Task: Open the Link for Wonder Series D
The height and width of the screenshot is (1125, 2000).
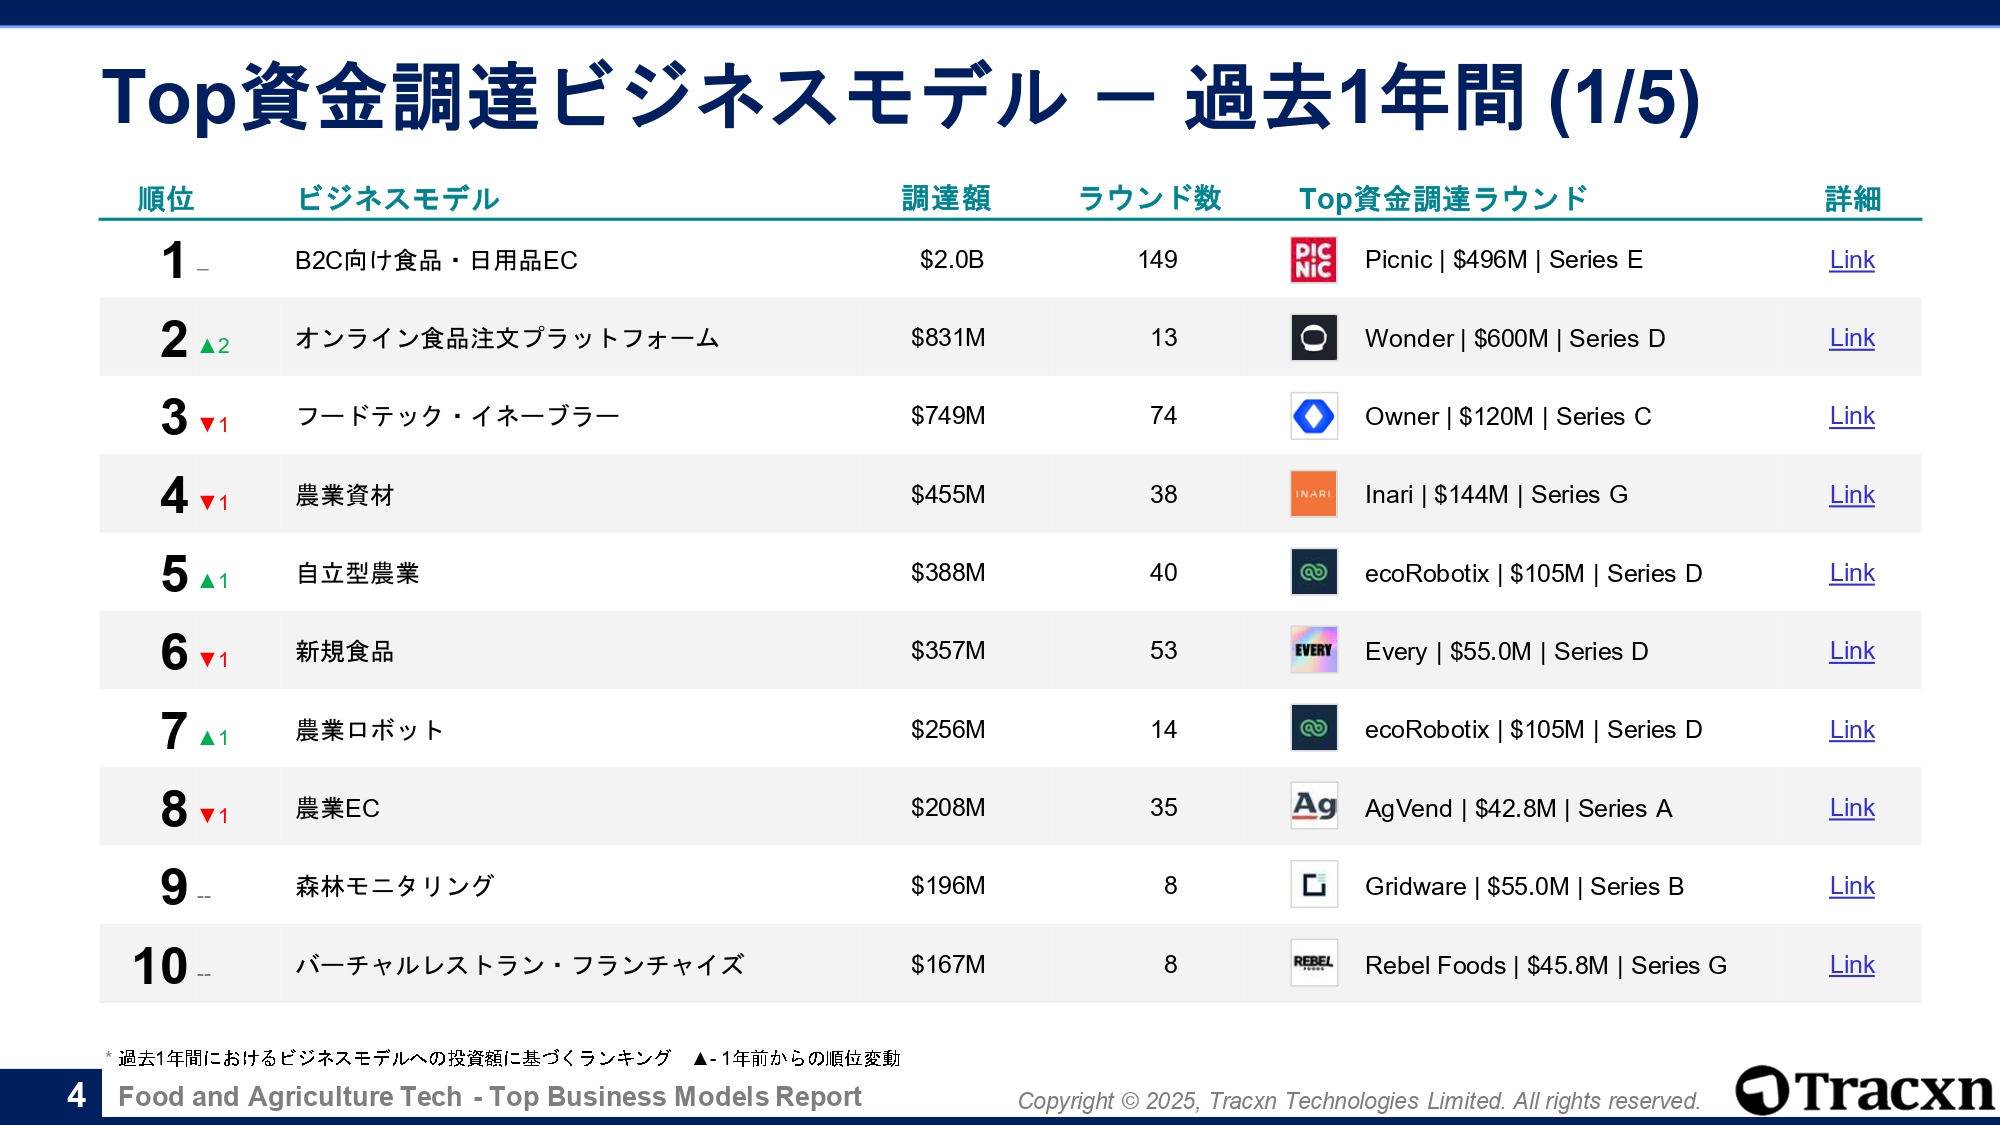Action: 1851,338
